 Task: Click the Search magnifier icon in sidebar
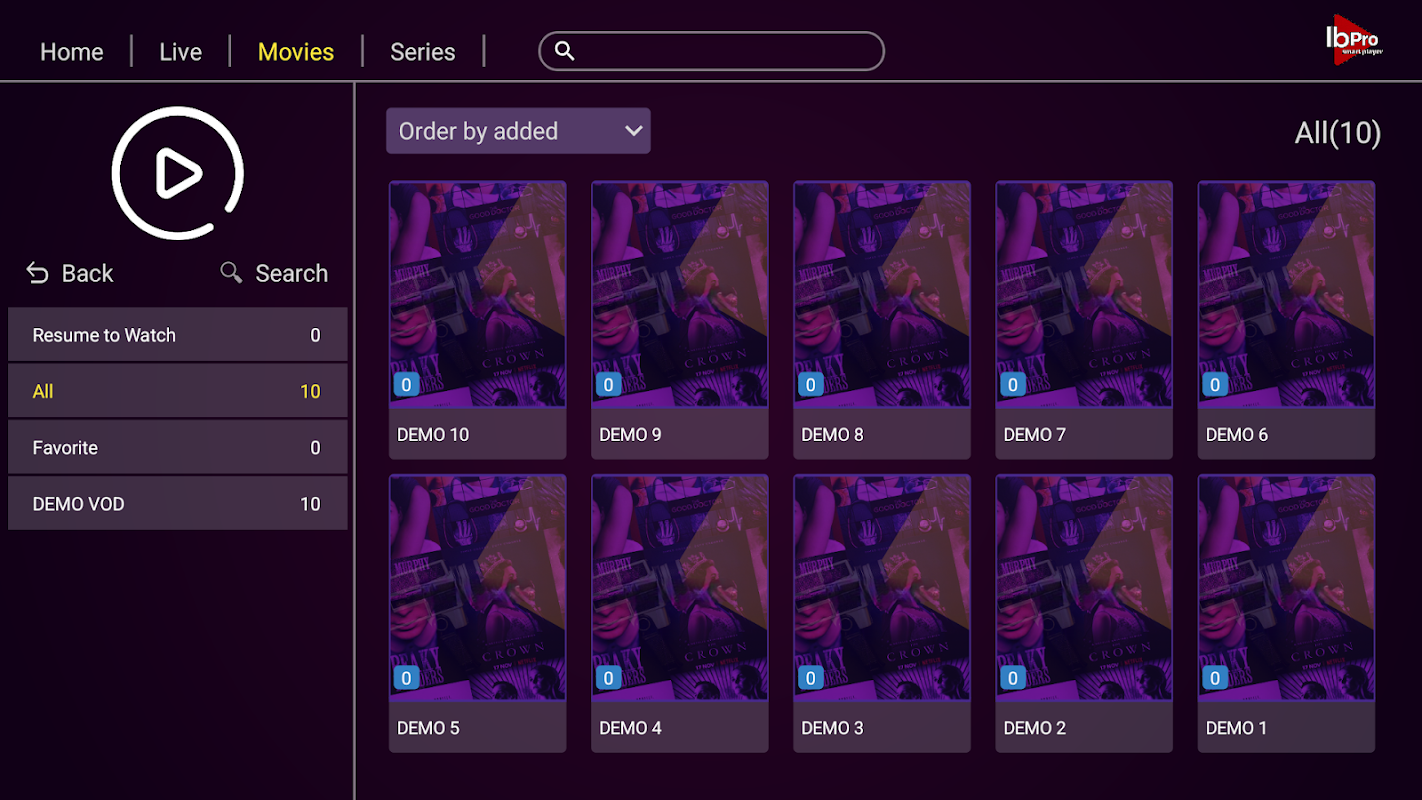coord(231,272)
